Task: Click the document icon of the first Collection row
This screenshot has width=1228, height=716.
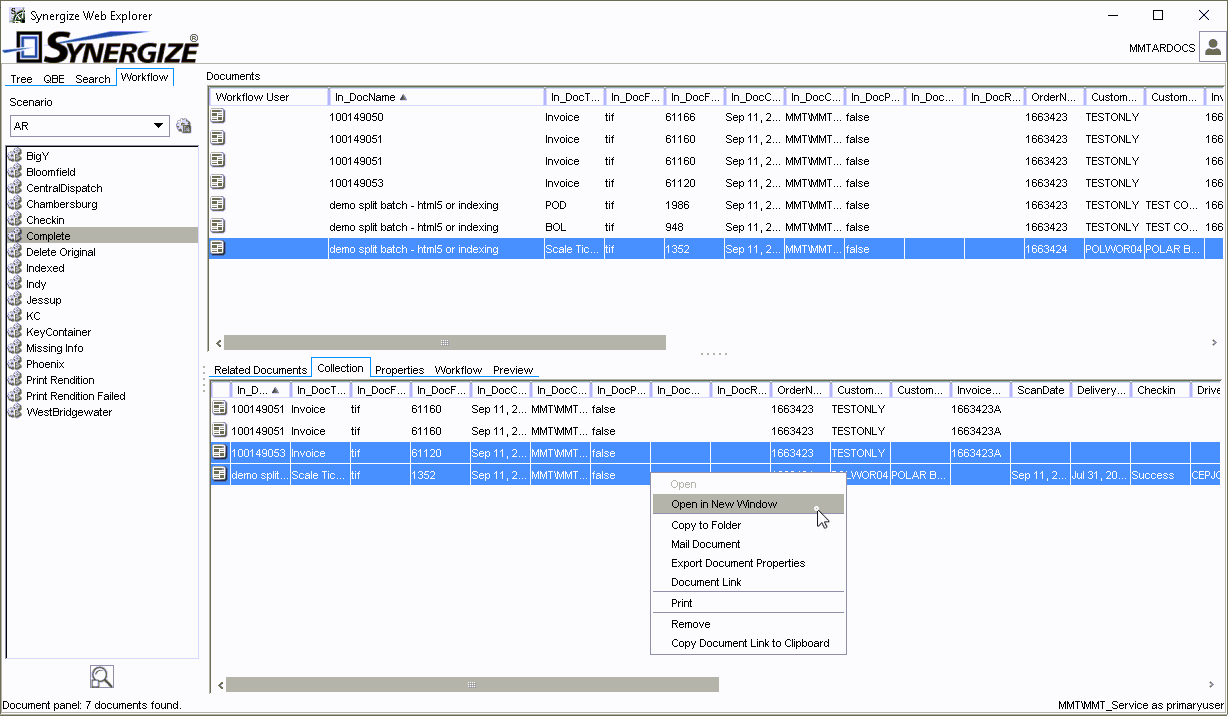Action: pyautogui.click(x=220, y=409)
